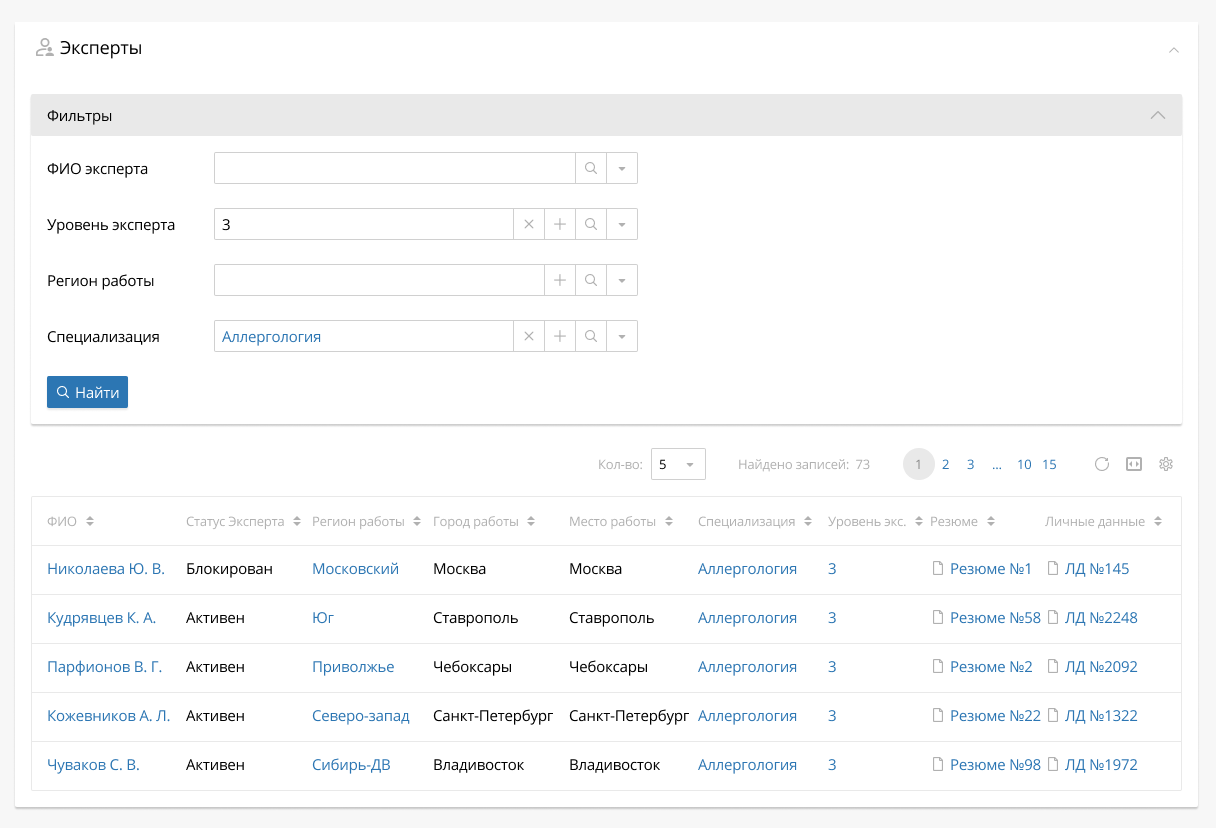1216x828 pixels.
Task: Click the plus icon in Регион работы
Action: pyautogui.click(x=560, y=281)
